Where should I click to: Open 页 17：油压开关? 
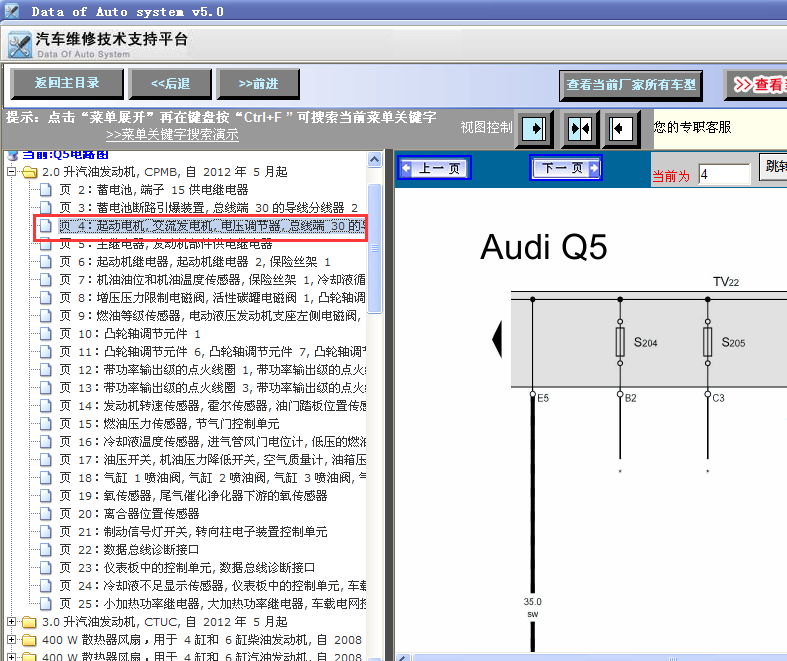click(x=212, y=460)
